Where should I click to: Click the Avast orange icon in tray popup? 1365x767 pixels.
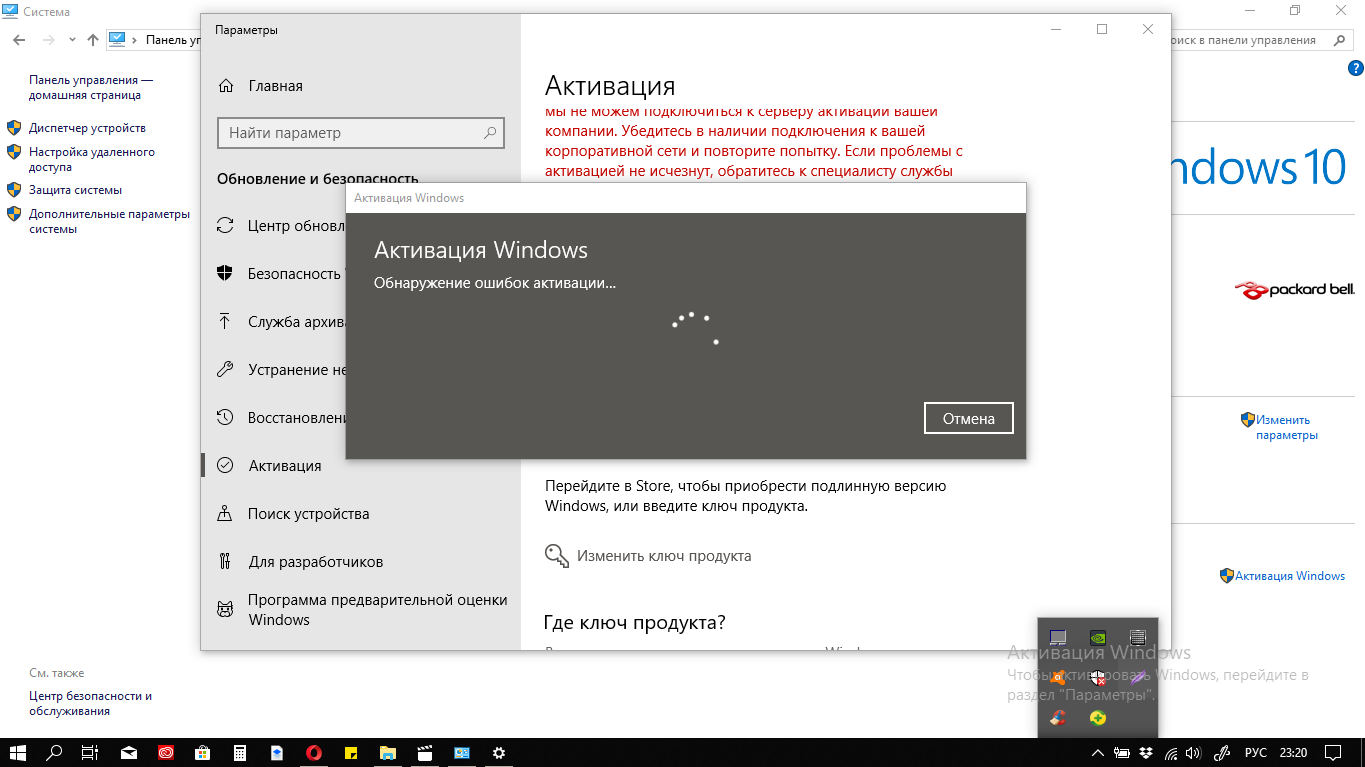click(x=1058, y=677)
